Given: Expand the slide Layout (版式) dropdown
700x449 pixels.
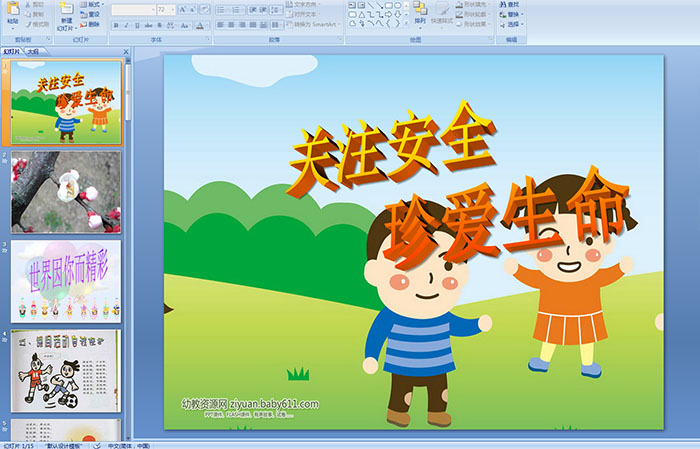Looking at the screenshot, I should 91,4.
